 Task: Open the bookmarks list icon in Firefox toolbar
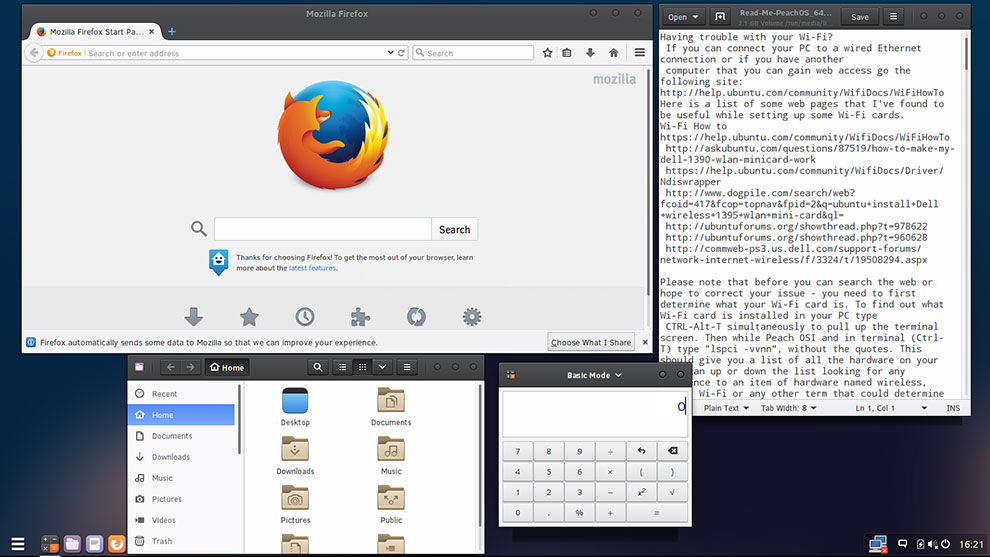pyautogui.click(x=567, y=53)
